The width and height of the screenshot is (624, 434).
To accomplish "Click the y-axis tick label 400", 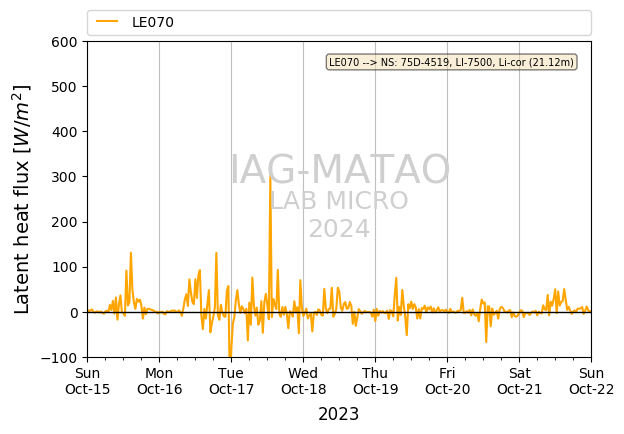I will [x=64, y=132].
